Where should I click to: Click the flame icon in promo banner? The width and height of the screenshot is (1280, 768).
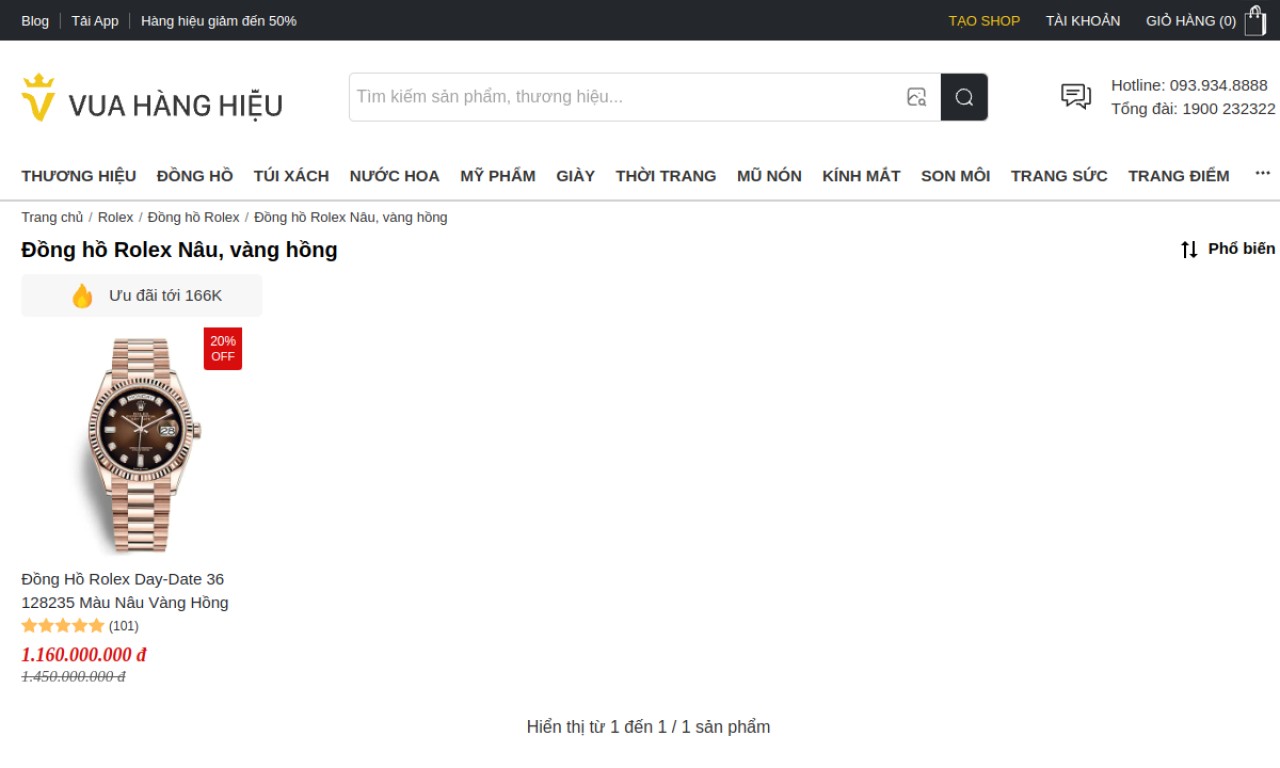[x=82, y=296]
